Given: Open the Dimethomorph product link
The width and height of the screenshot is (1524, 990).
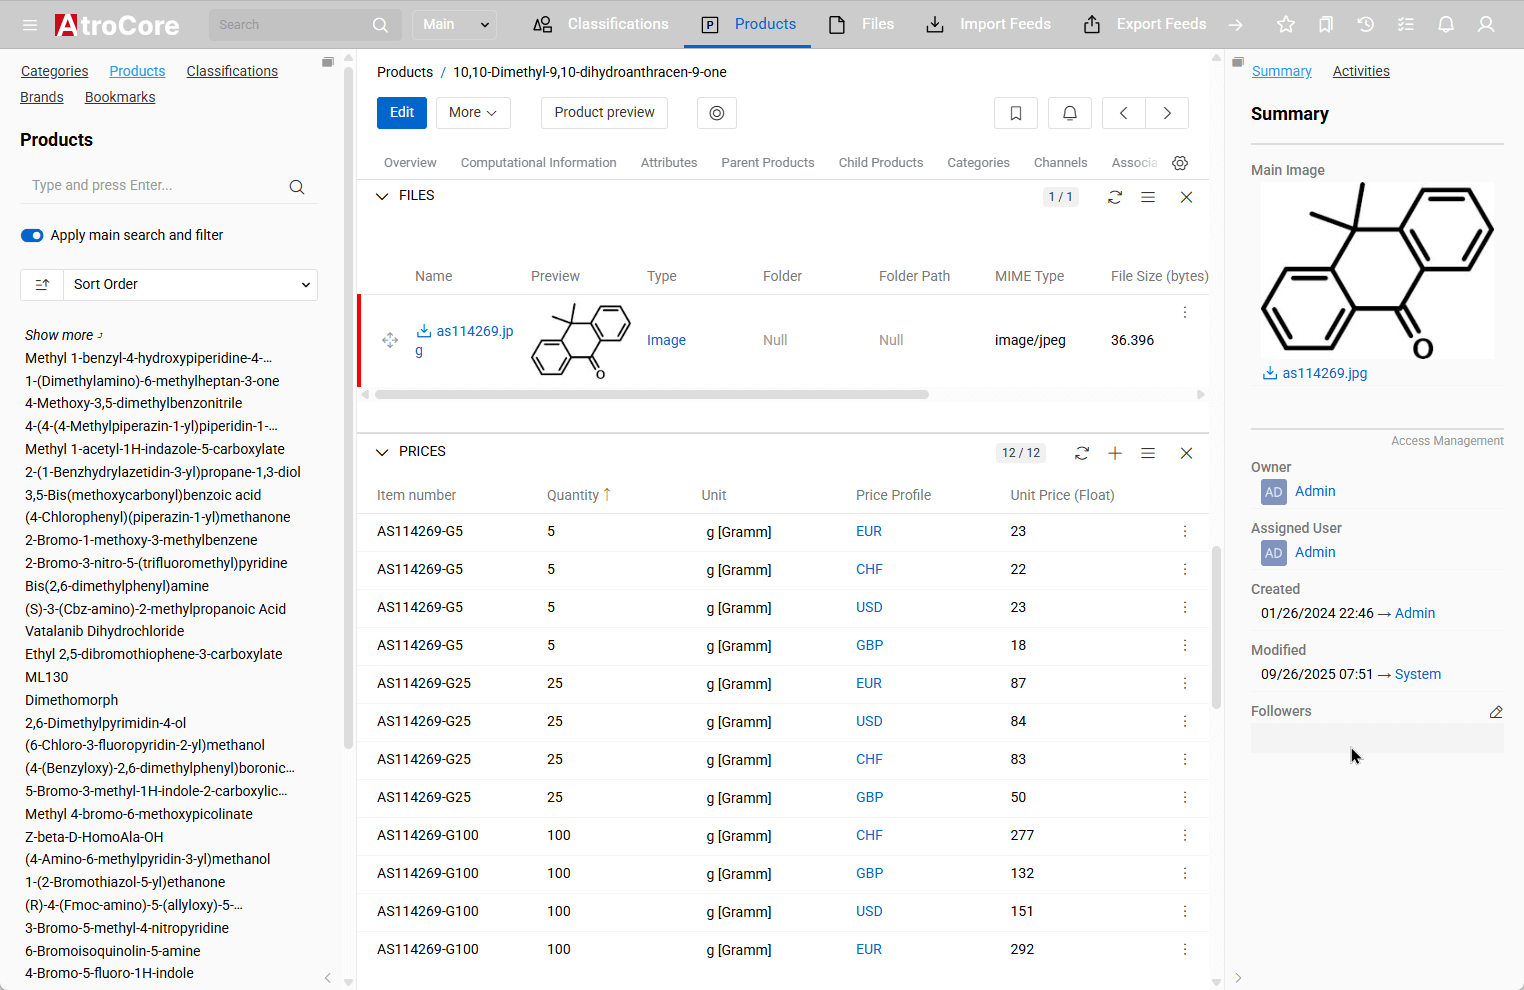Looking at the screenshot, I should 72,700.
